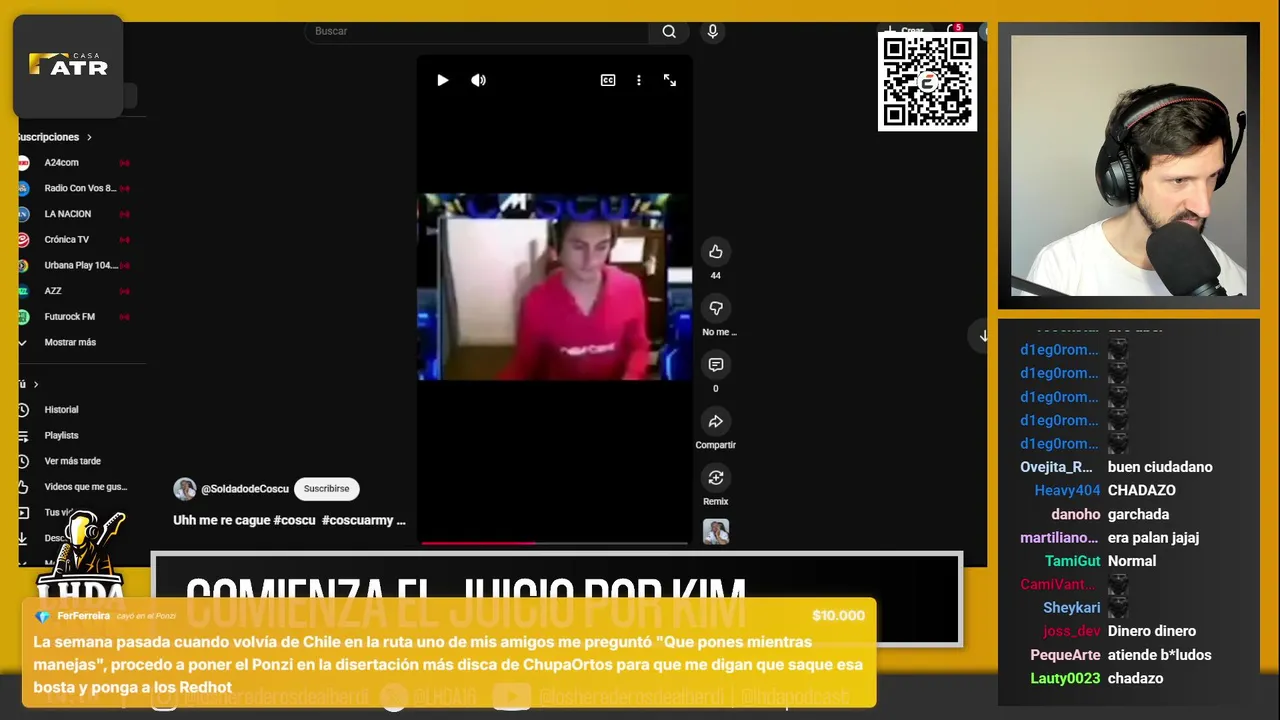1280x720 pixels.
Task: Click the Futurock FM channel icon
Action: [x=23, y=317]
